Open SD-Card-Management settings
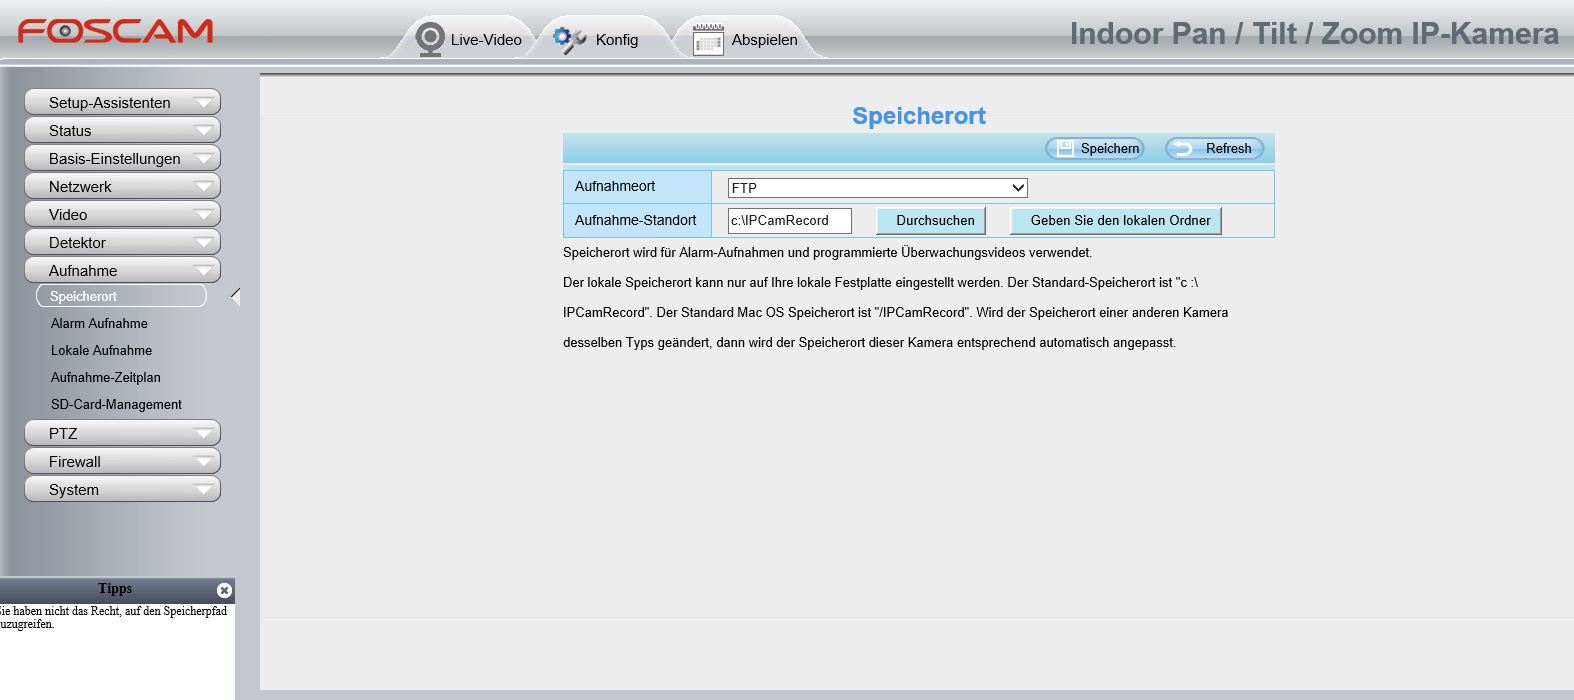1574x700 pixels. point(116,404)
